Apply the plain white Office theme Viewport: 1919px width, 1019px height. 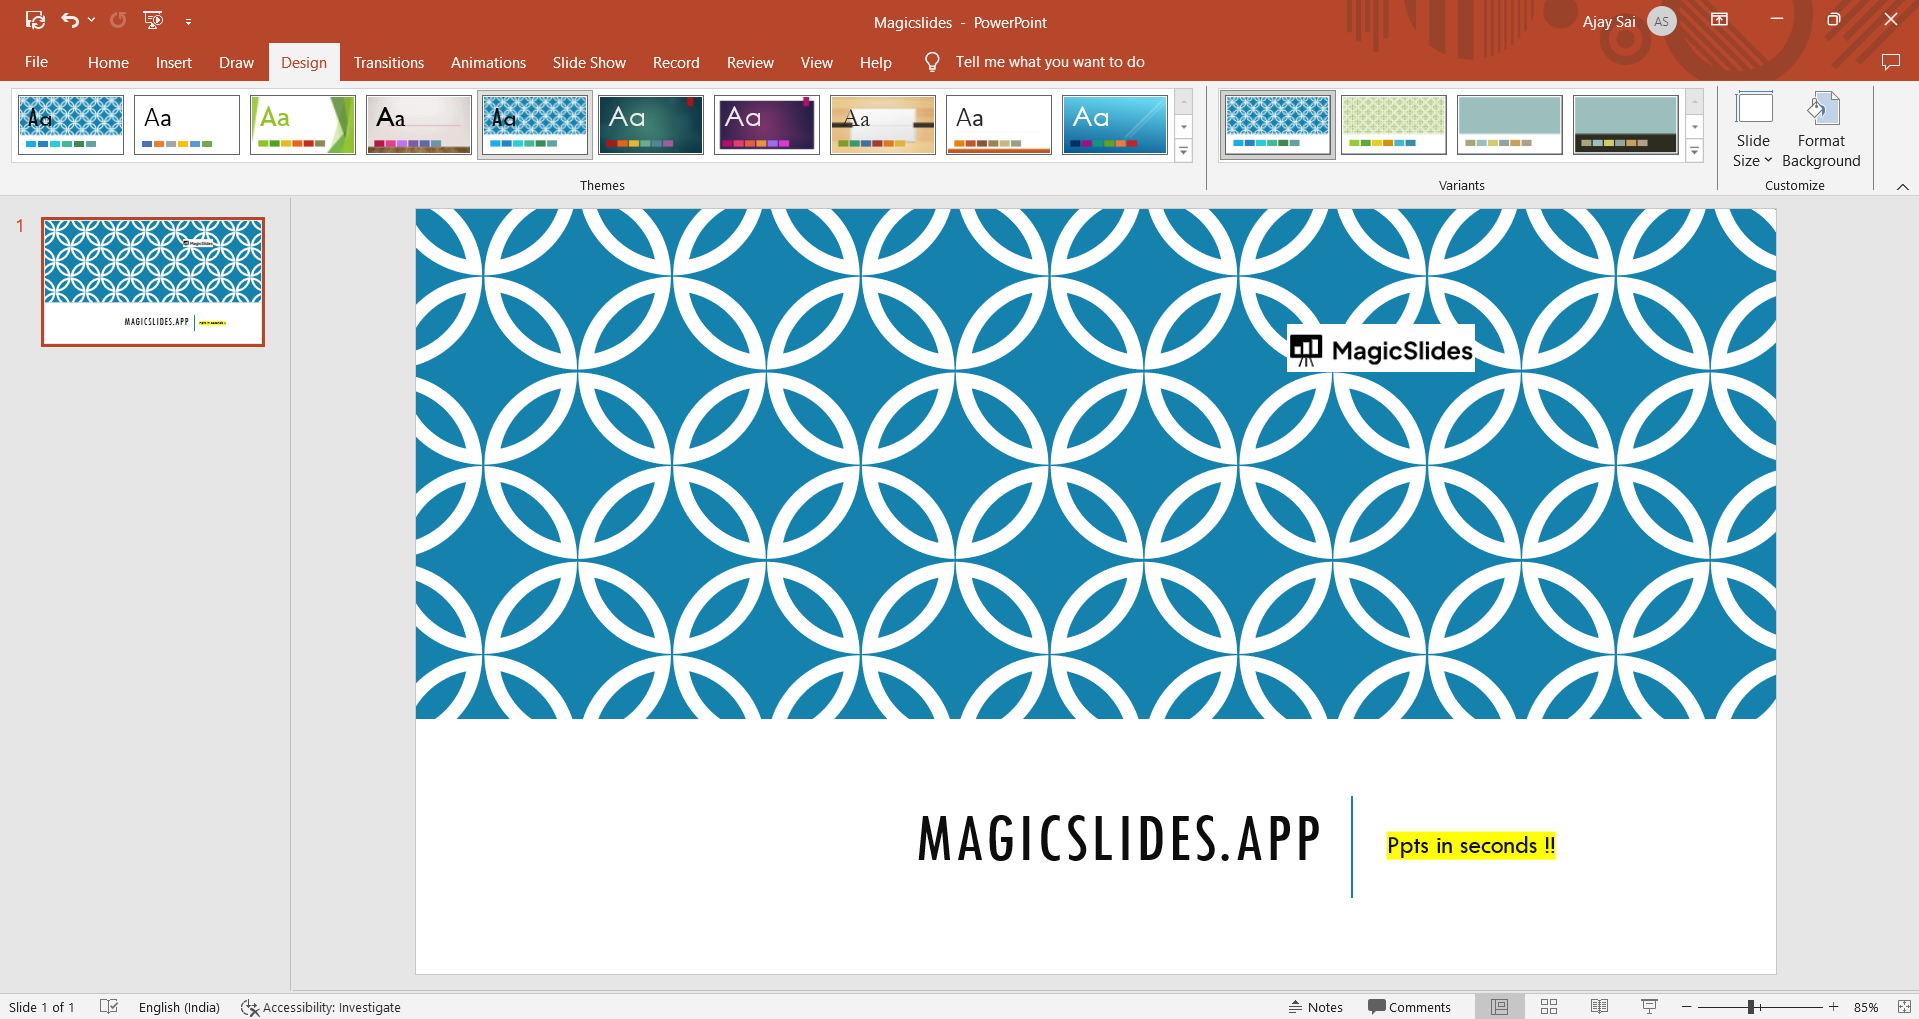click(187, 125)
